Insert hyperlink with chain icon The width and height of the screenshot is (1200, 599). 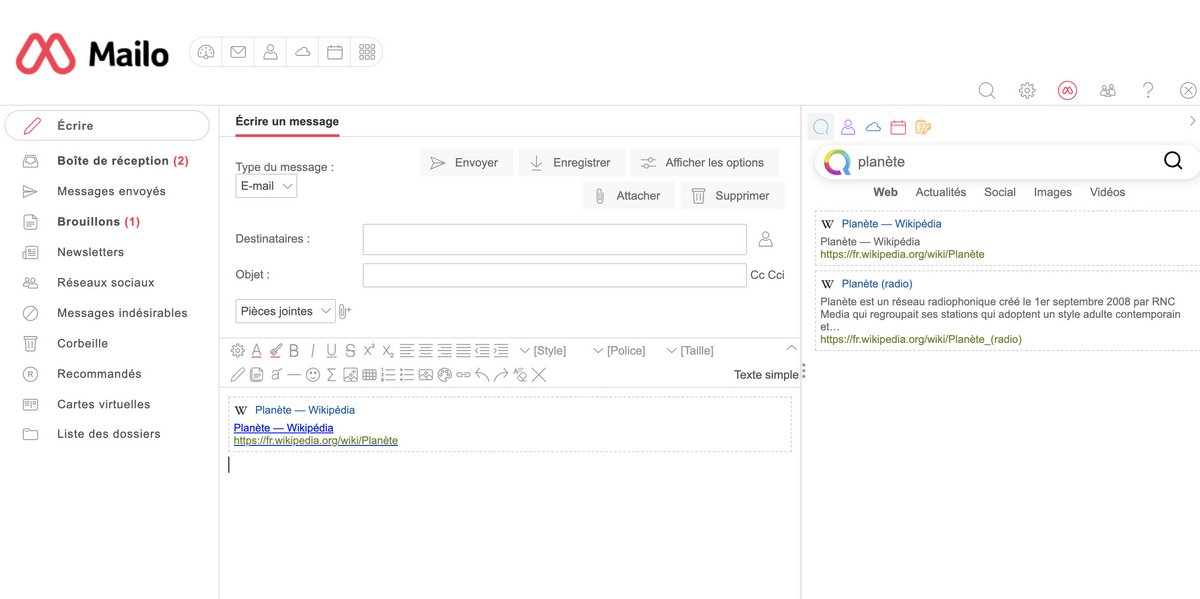[463, 375]
